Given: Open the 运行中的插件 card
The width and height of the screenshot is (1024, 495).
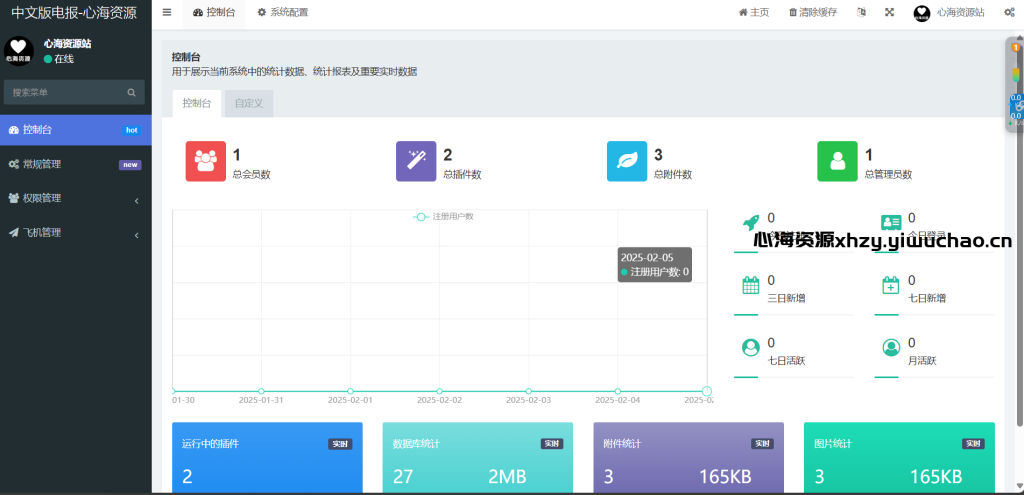Looking at the screenshot, I should pyautogui.click(x=266, y=458).
